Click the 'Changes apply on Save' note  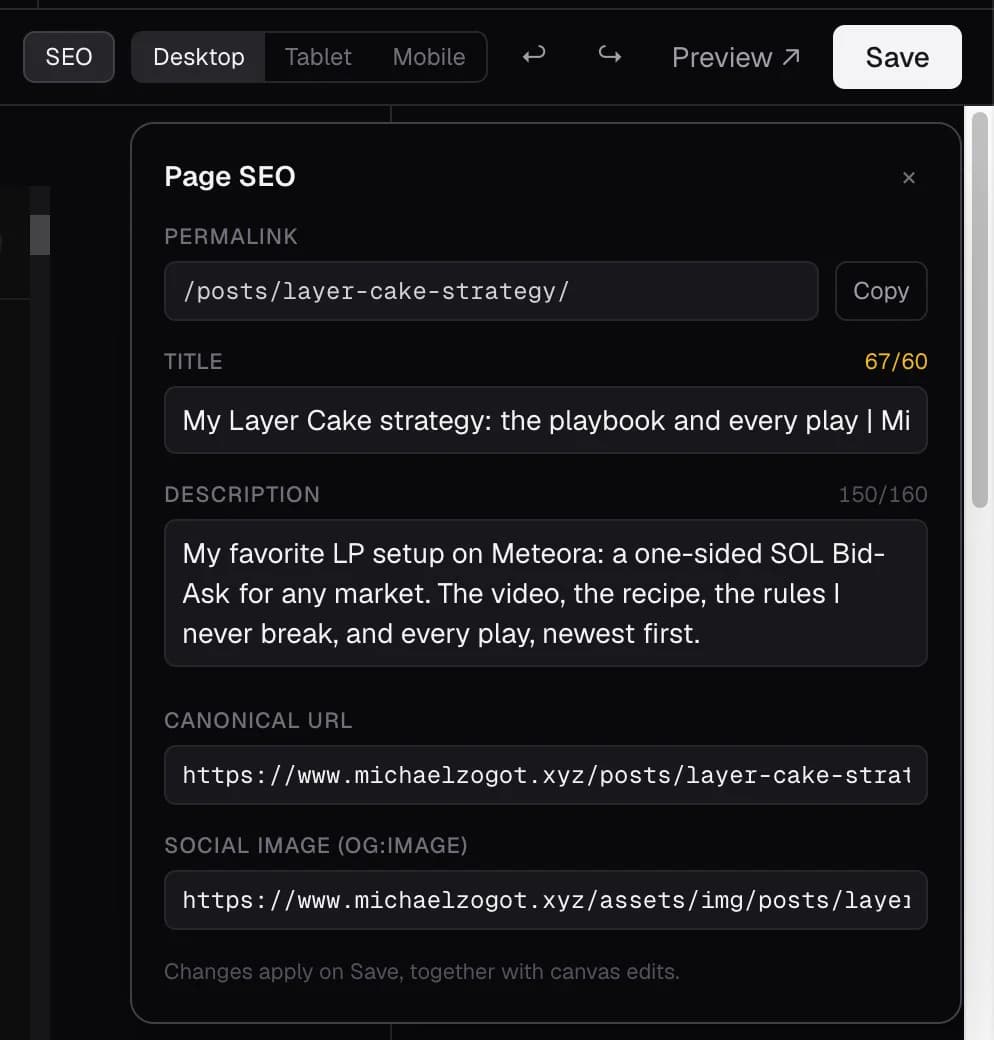click(x=422, y=972)
